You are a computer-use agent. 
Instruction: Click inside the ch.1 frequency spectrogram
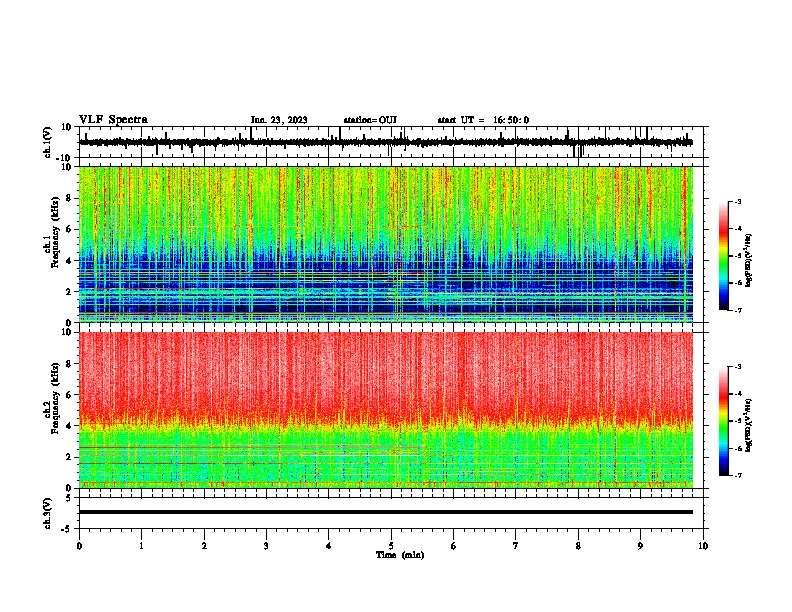click(x=385, y=244)
